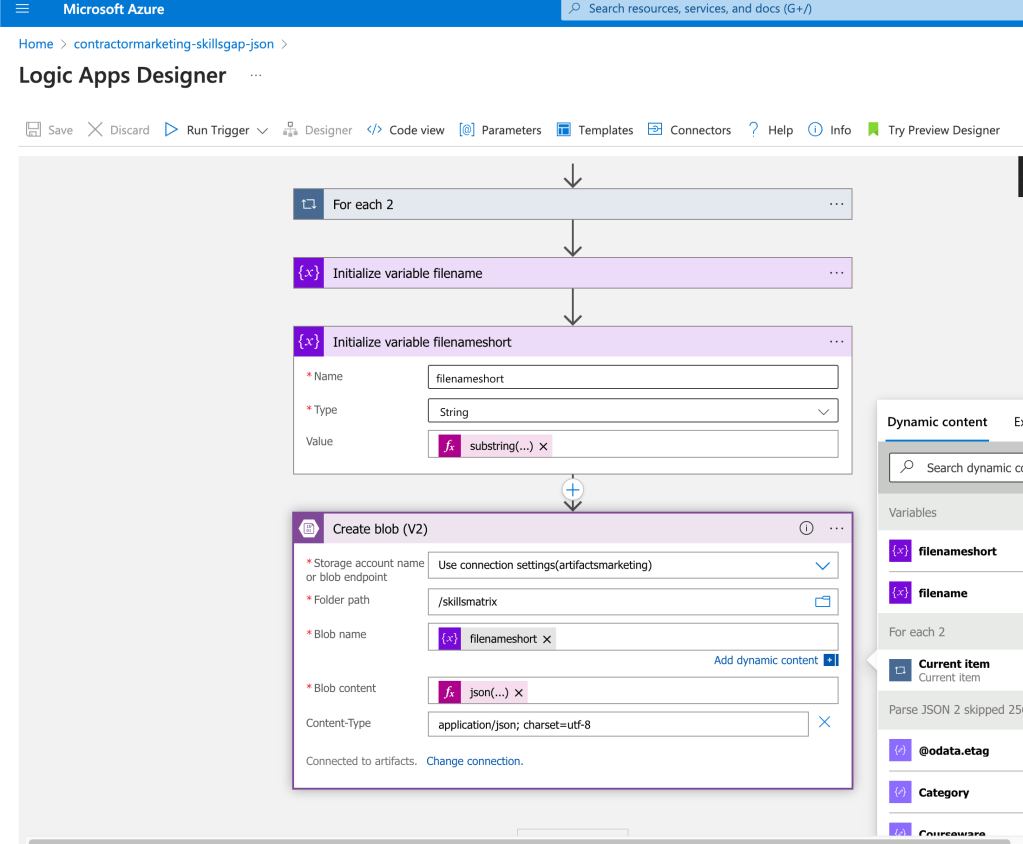Open the Parameters panel
Viewport: 1023px width, 844px height.
click(500, 130)
